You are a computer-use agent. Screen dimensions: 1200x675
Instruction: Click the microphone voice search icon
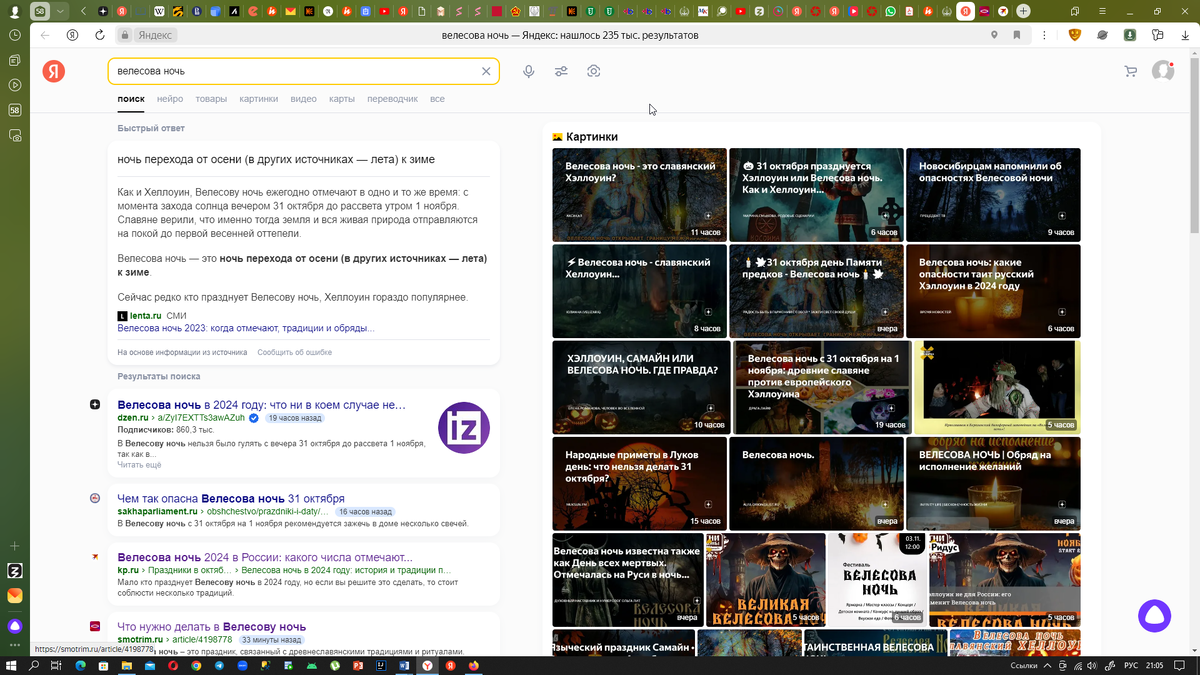pos(528,71)
